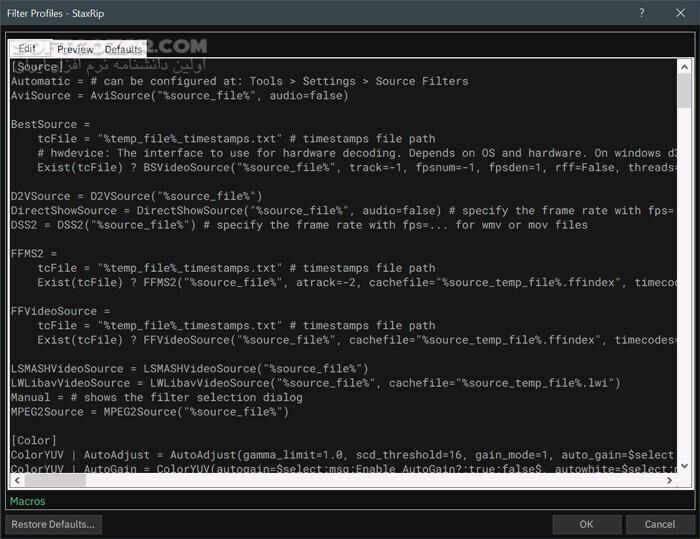Screen dimensions: 700x539
Task: Click the 'FFVideoSource =' line in editor
Action: click(61, 311)
